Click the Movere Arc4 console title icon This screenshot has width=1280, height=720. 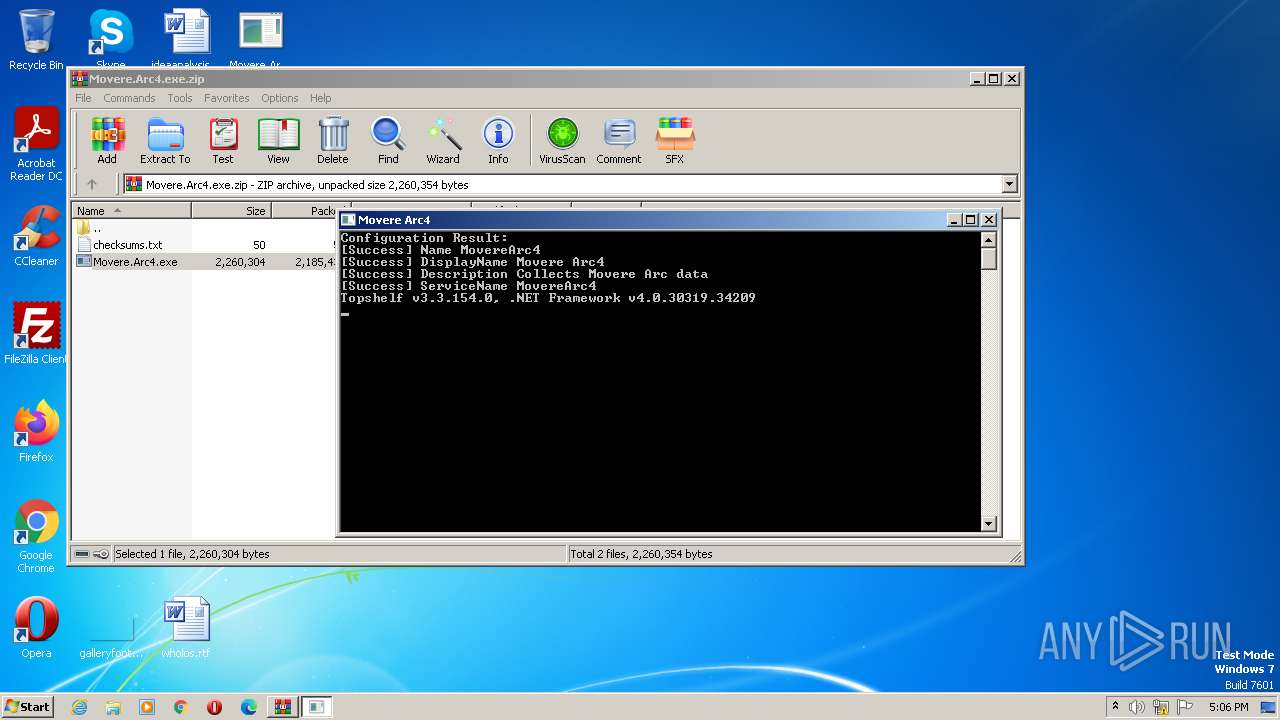348,220
